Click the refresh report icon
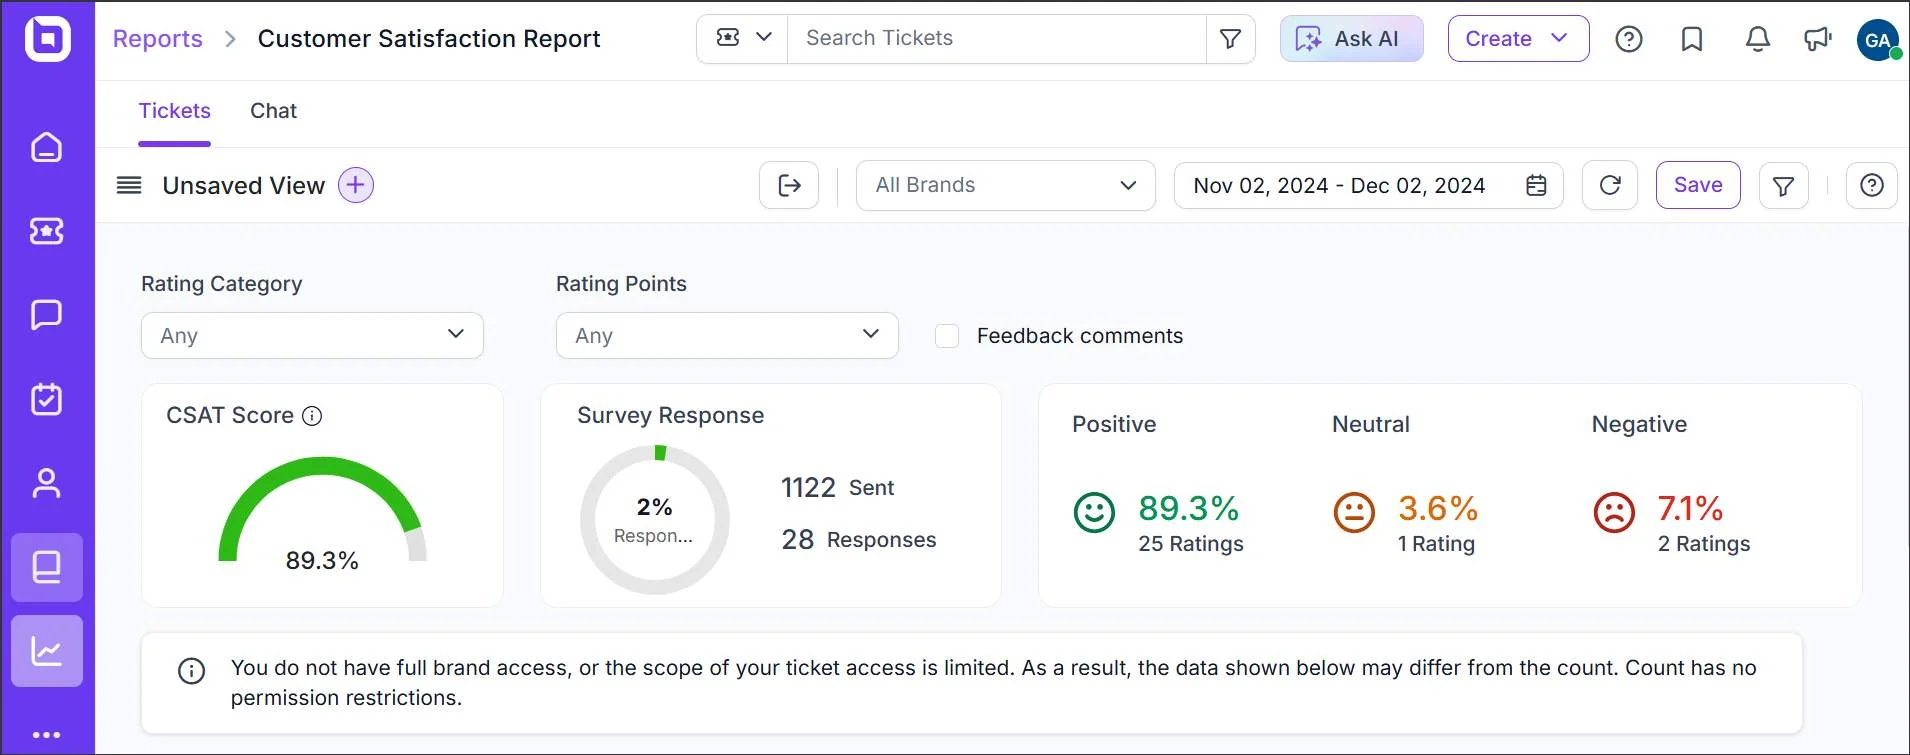 pyautogui.click(x=1610, y=185)
